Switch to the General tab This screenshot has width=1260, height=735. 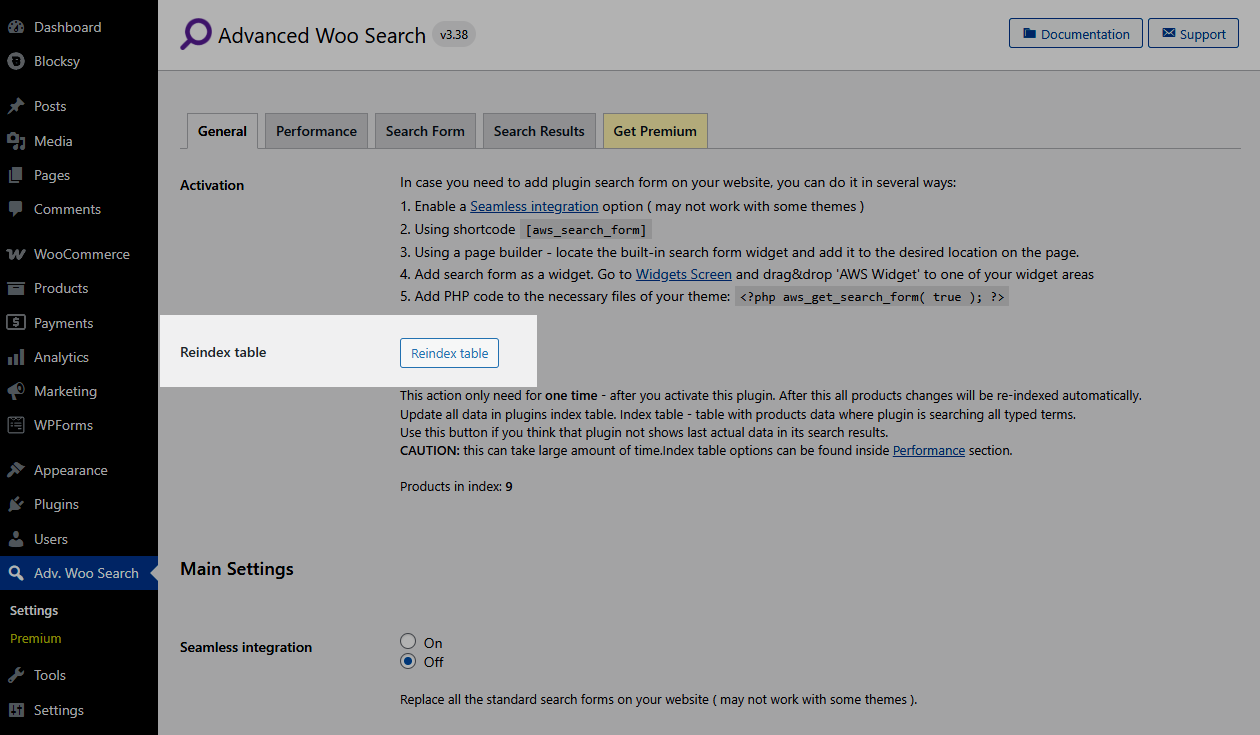coord(222,131)
